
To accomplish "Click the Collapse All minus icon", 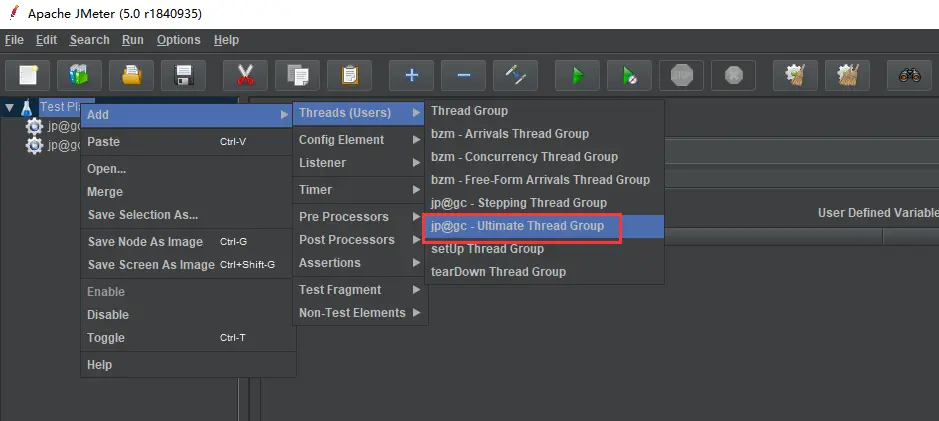I will [x=463, y=75].
